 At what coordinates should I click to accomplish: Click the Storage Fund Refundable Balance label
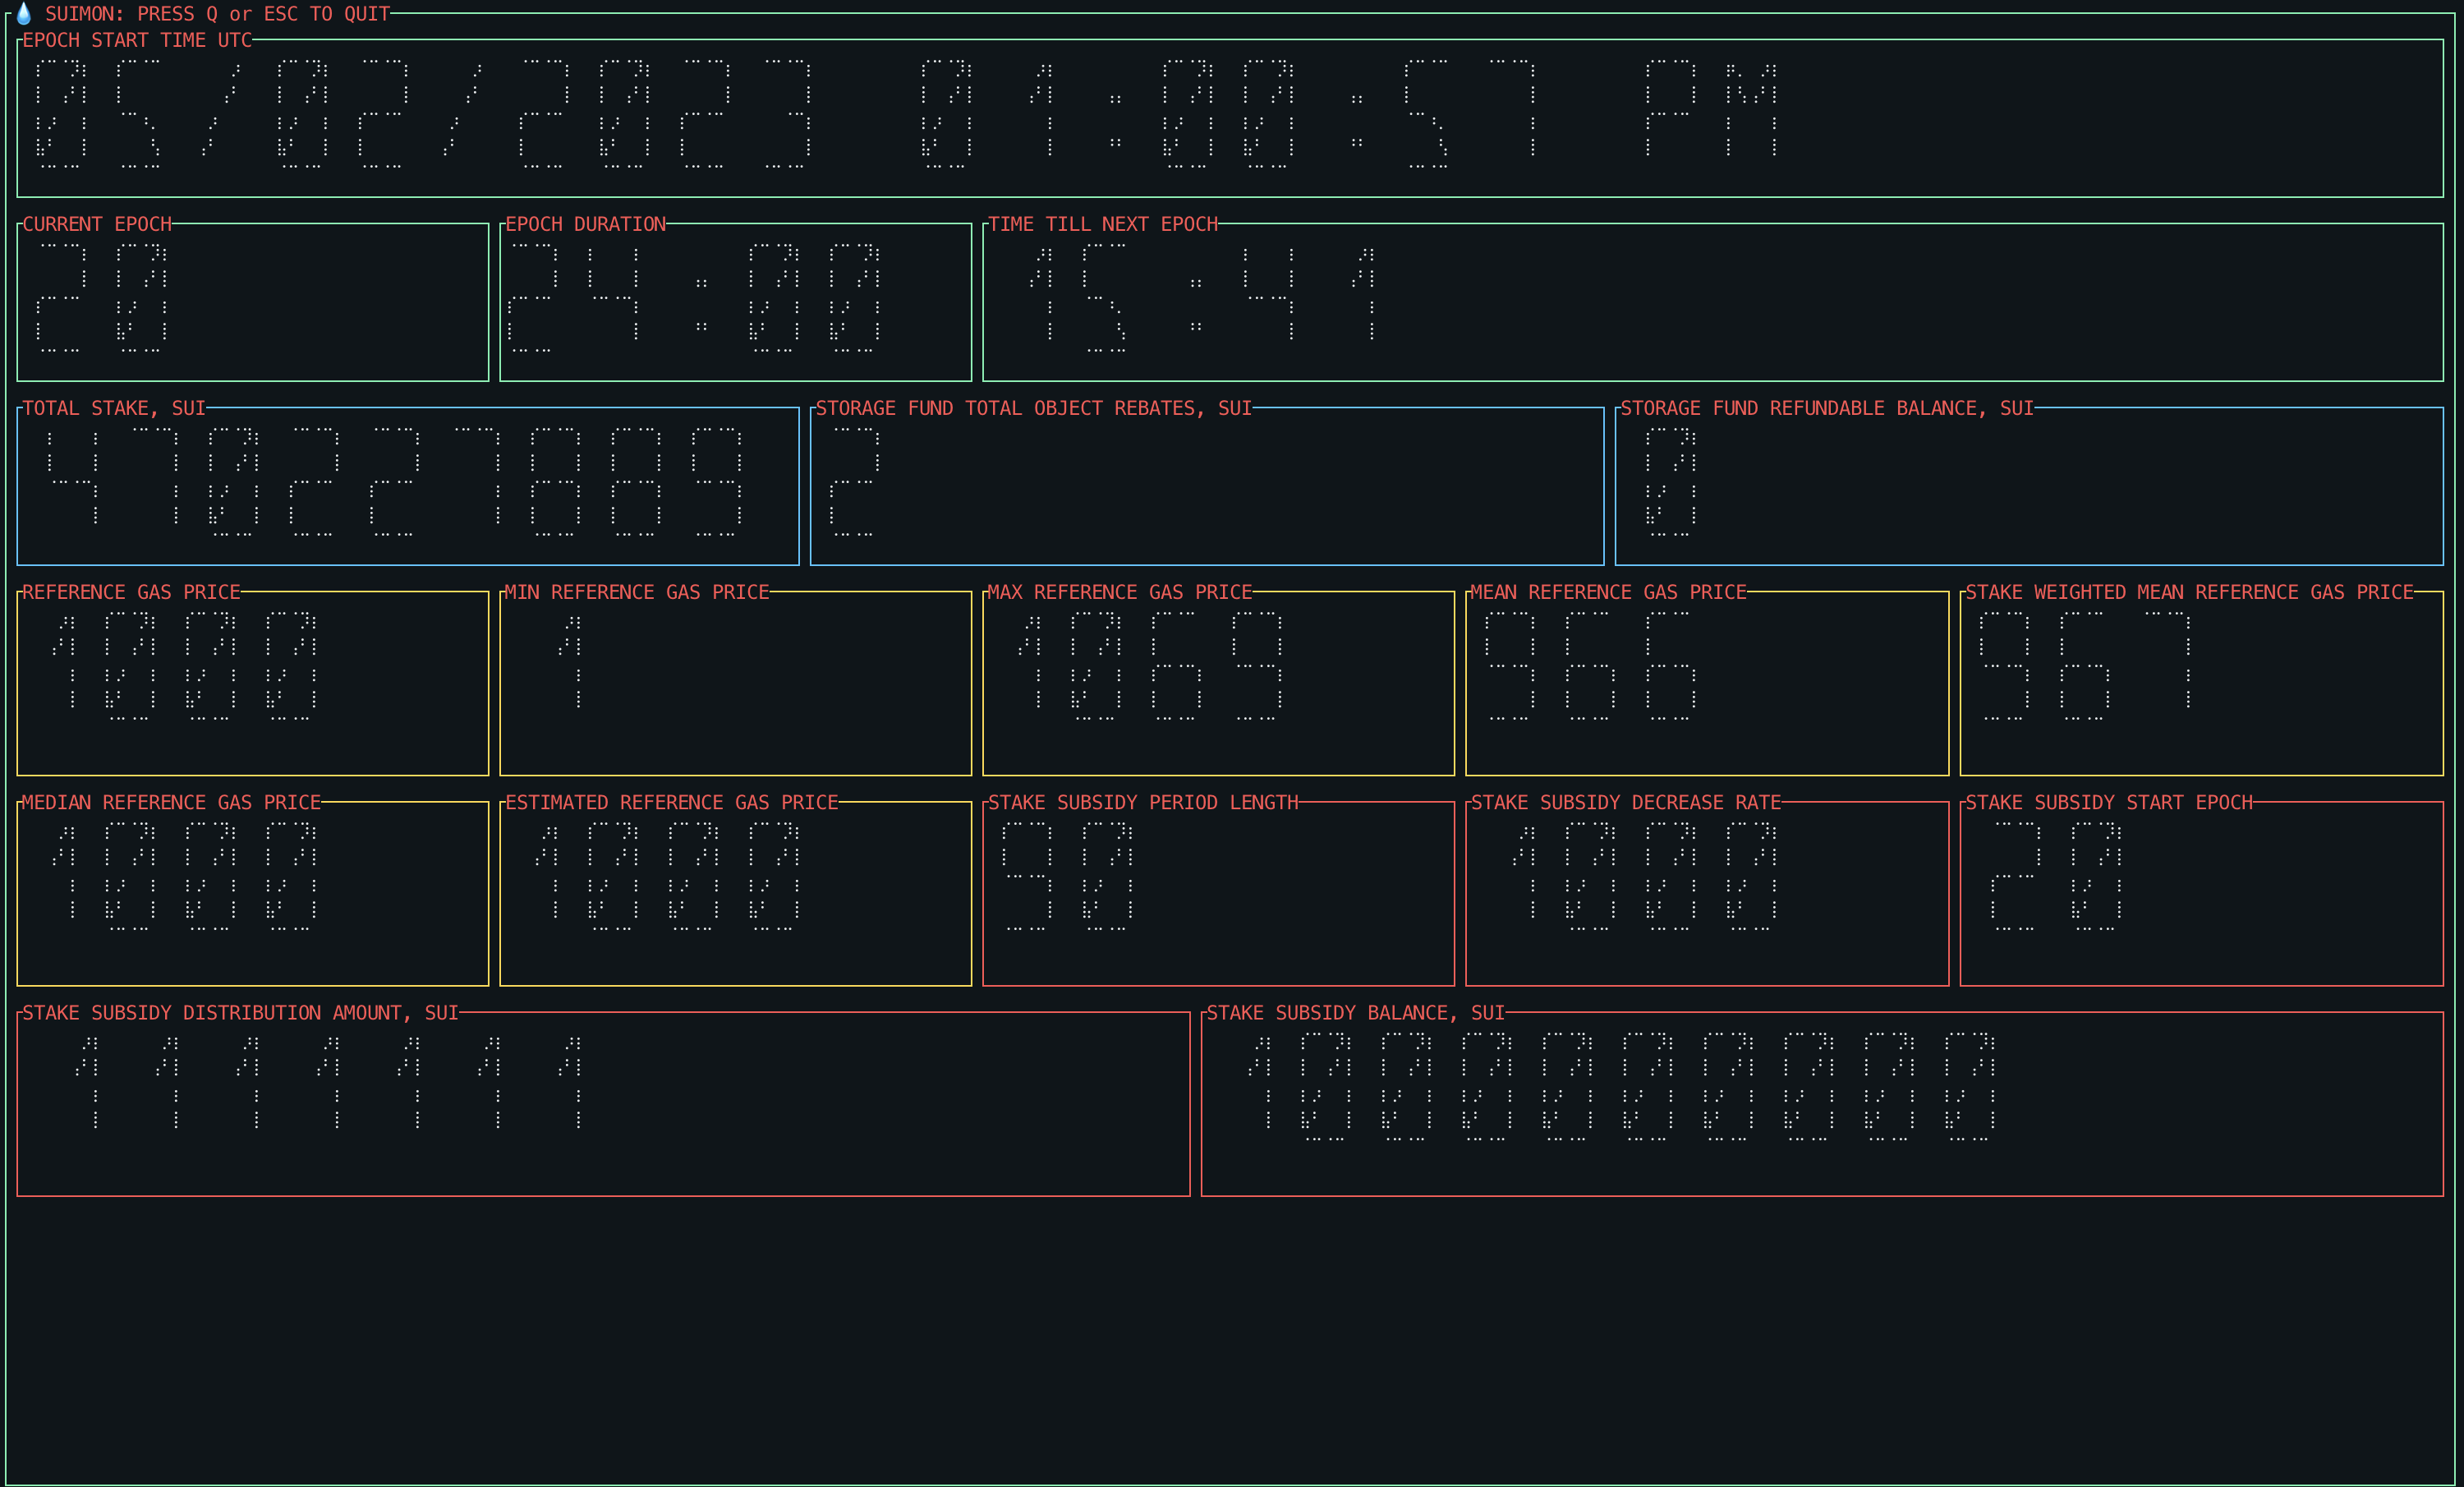click(x=1826, y=408)
